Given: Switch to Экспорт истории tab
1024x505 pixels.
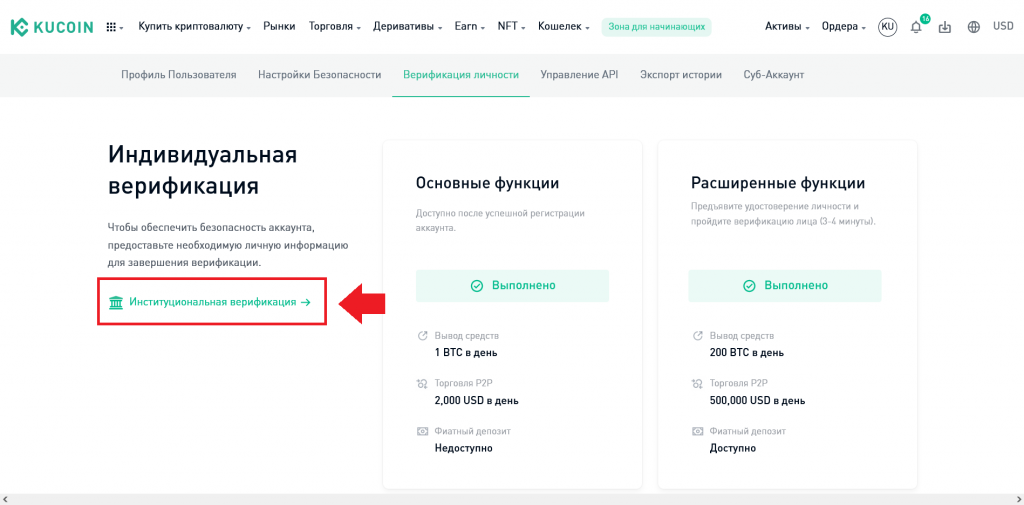Looking at the screenshot, I should tap(681, 75).
